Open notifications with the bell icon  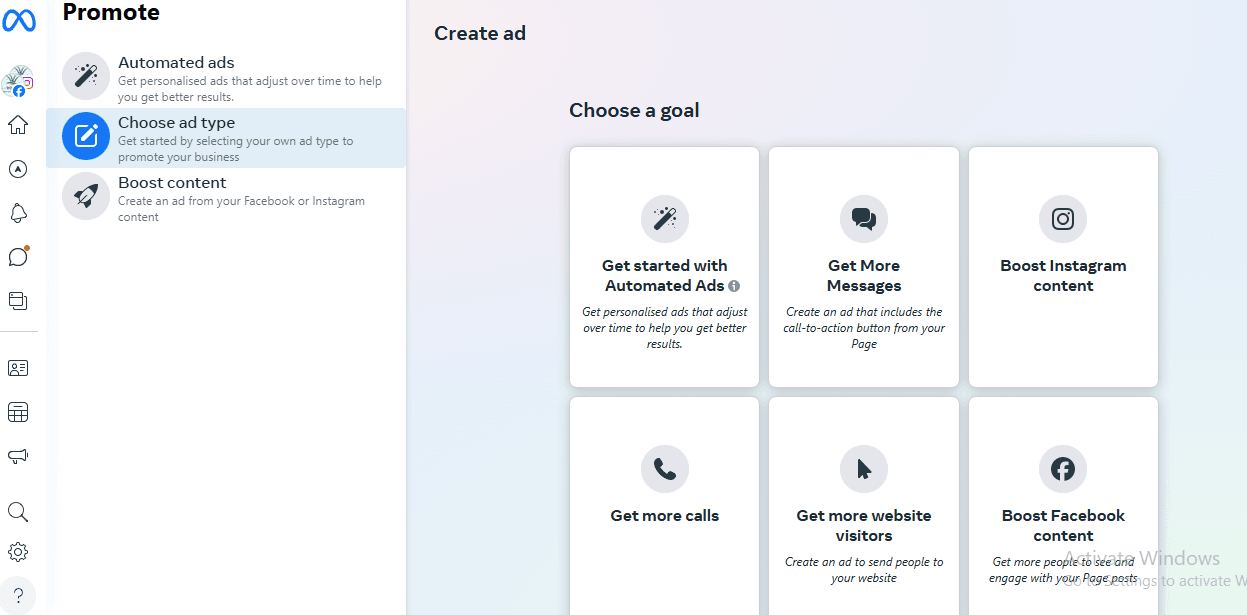pyautogui.click(x=18, y=213)
